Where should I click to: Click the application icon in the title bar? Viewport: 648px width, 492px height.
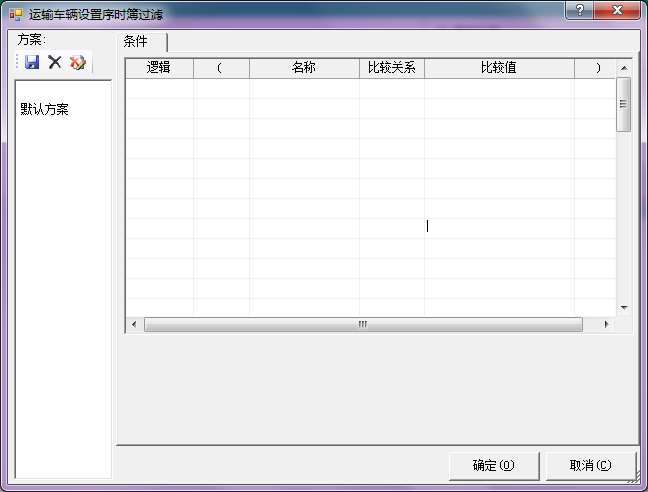pyautogui.click(x=16, y=14)
